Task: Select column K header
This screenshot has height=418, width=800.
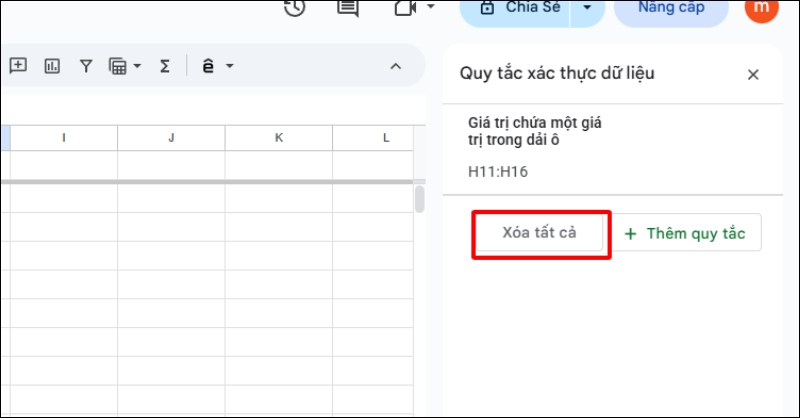Action: pos(279,138)
